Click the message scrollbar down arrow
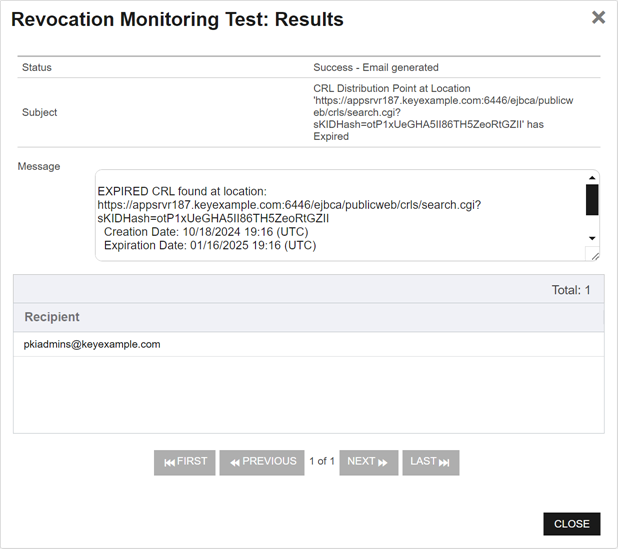The image size is (618, 549). click(592, 238)
